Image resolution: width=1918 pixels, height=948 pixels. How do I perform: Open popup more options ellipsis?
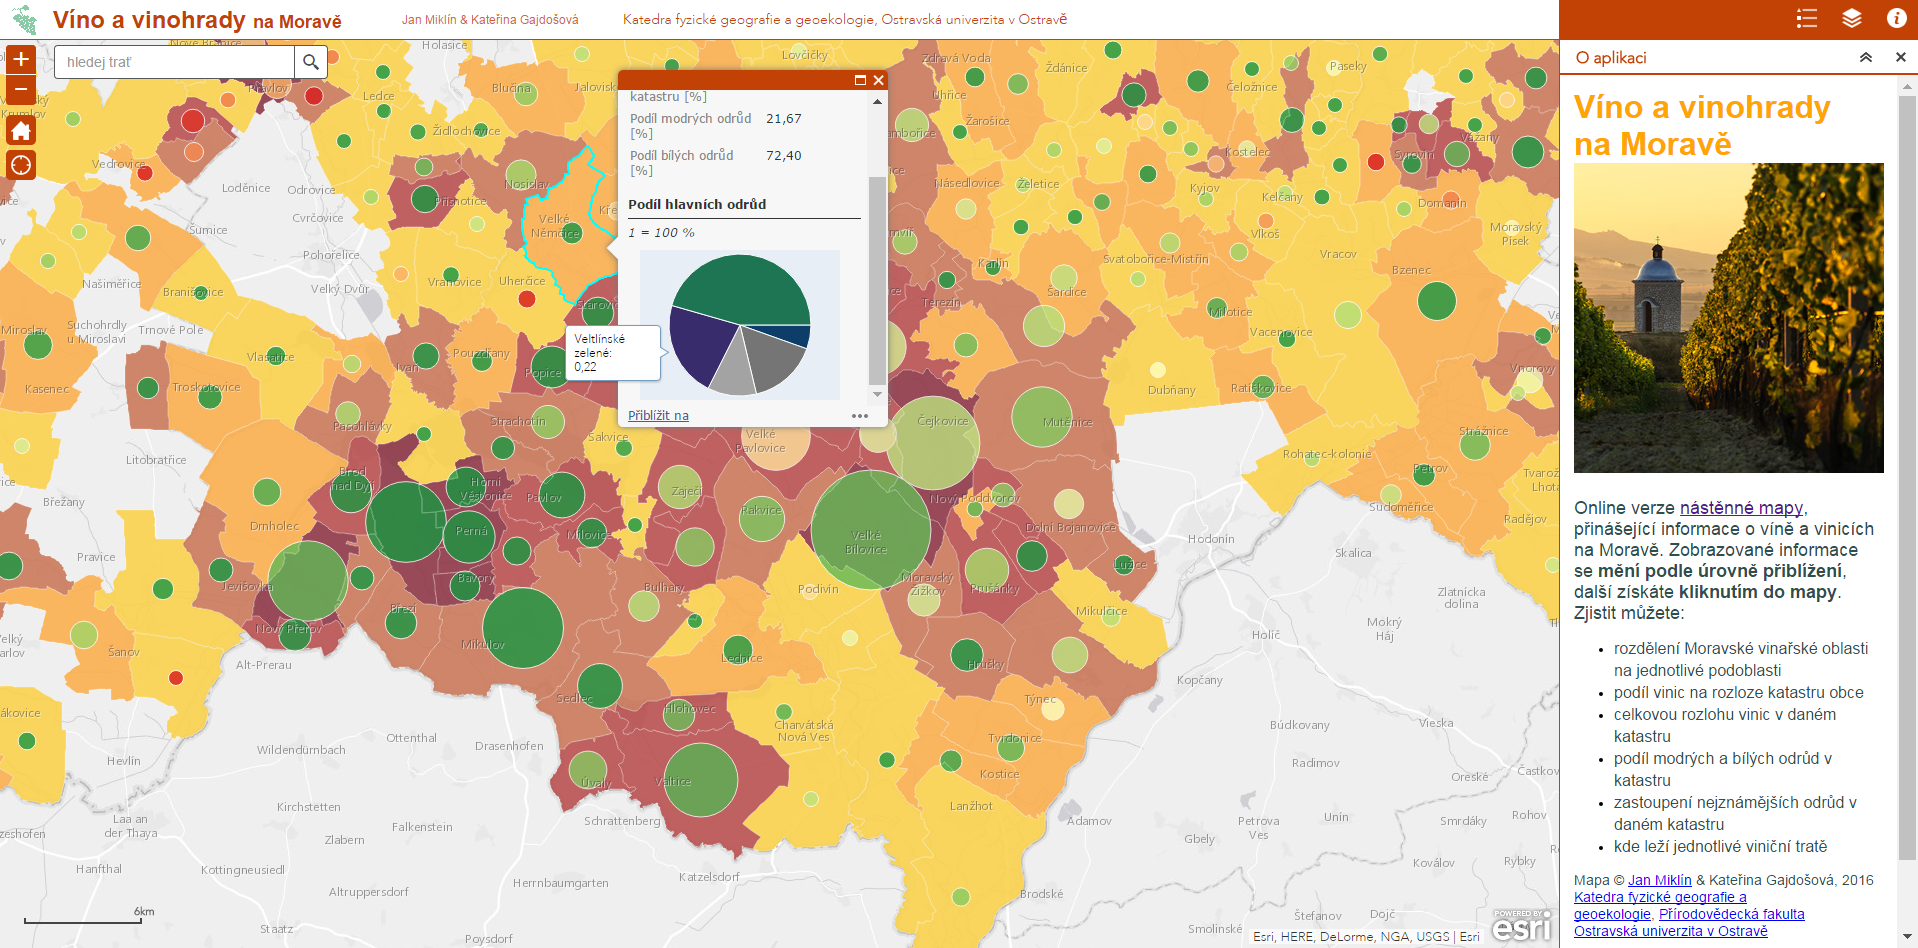coord(859,416)
